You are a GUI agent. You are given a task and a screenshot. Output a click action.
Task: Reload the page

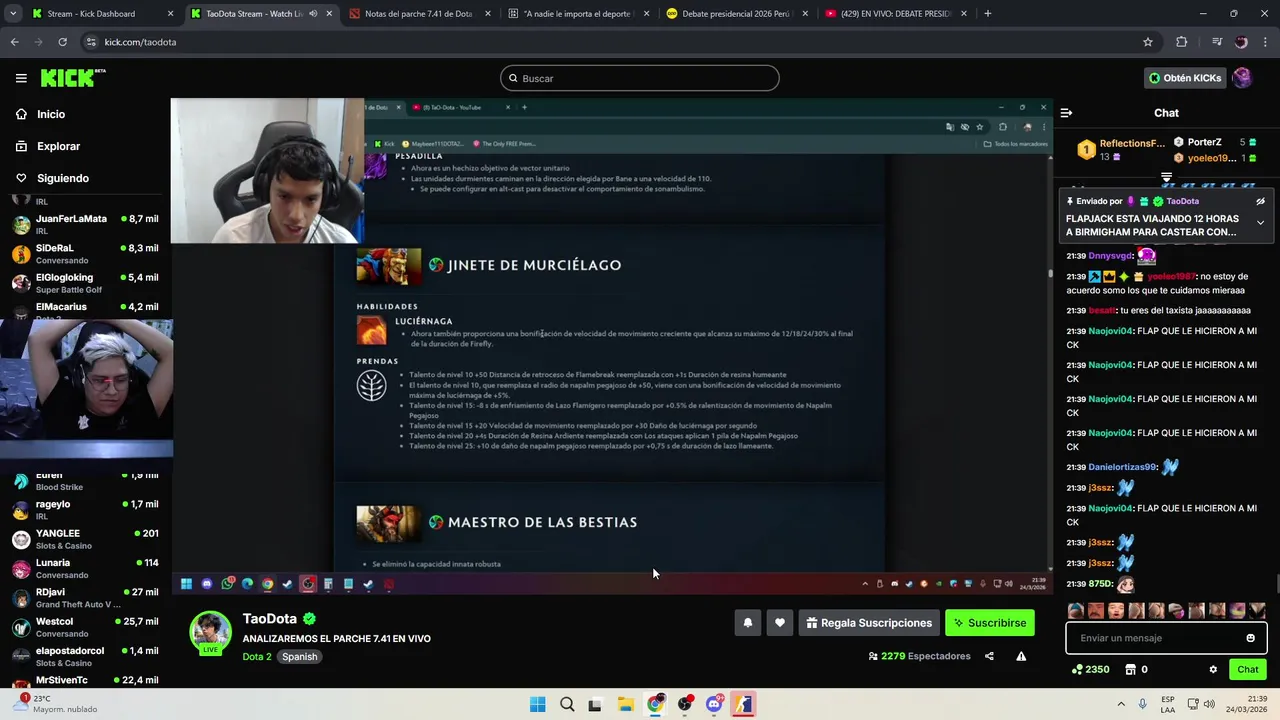(62, 42)
